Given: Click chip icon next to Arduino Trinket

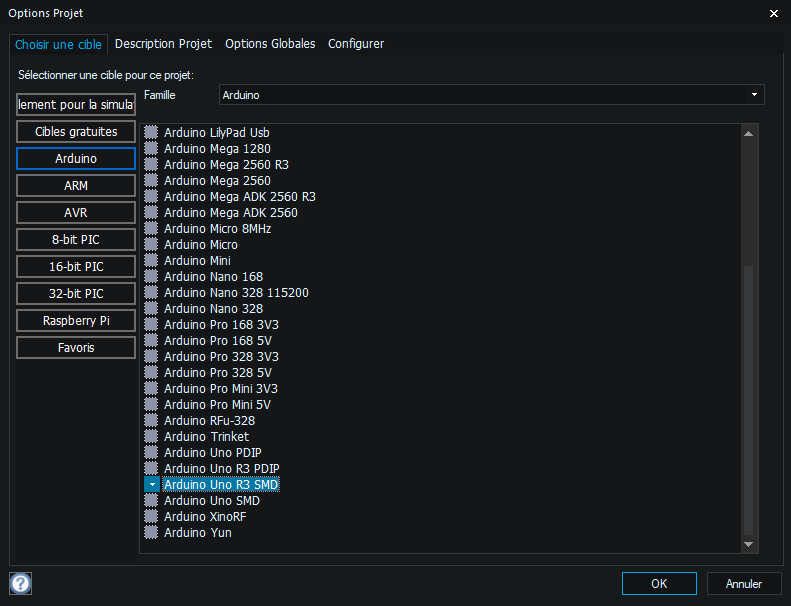Looking at the screenshot, I should [151, 436].
